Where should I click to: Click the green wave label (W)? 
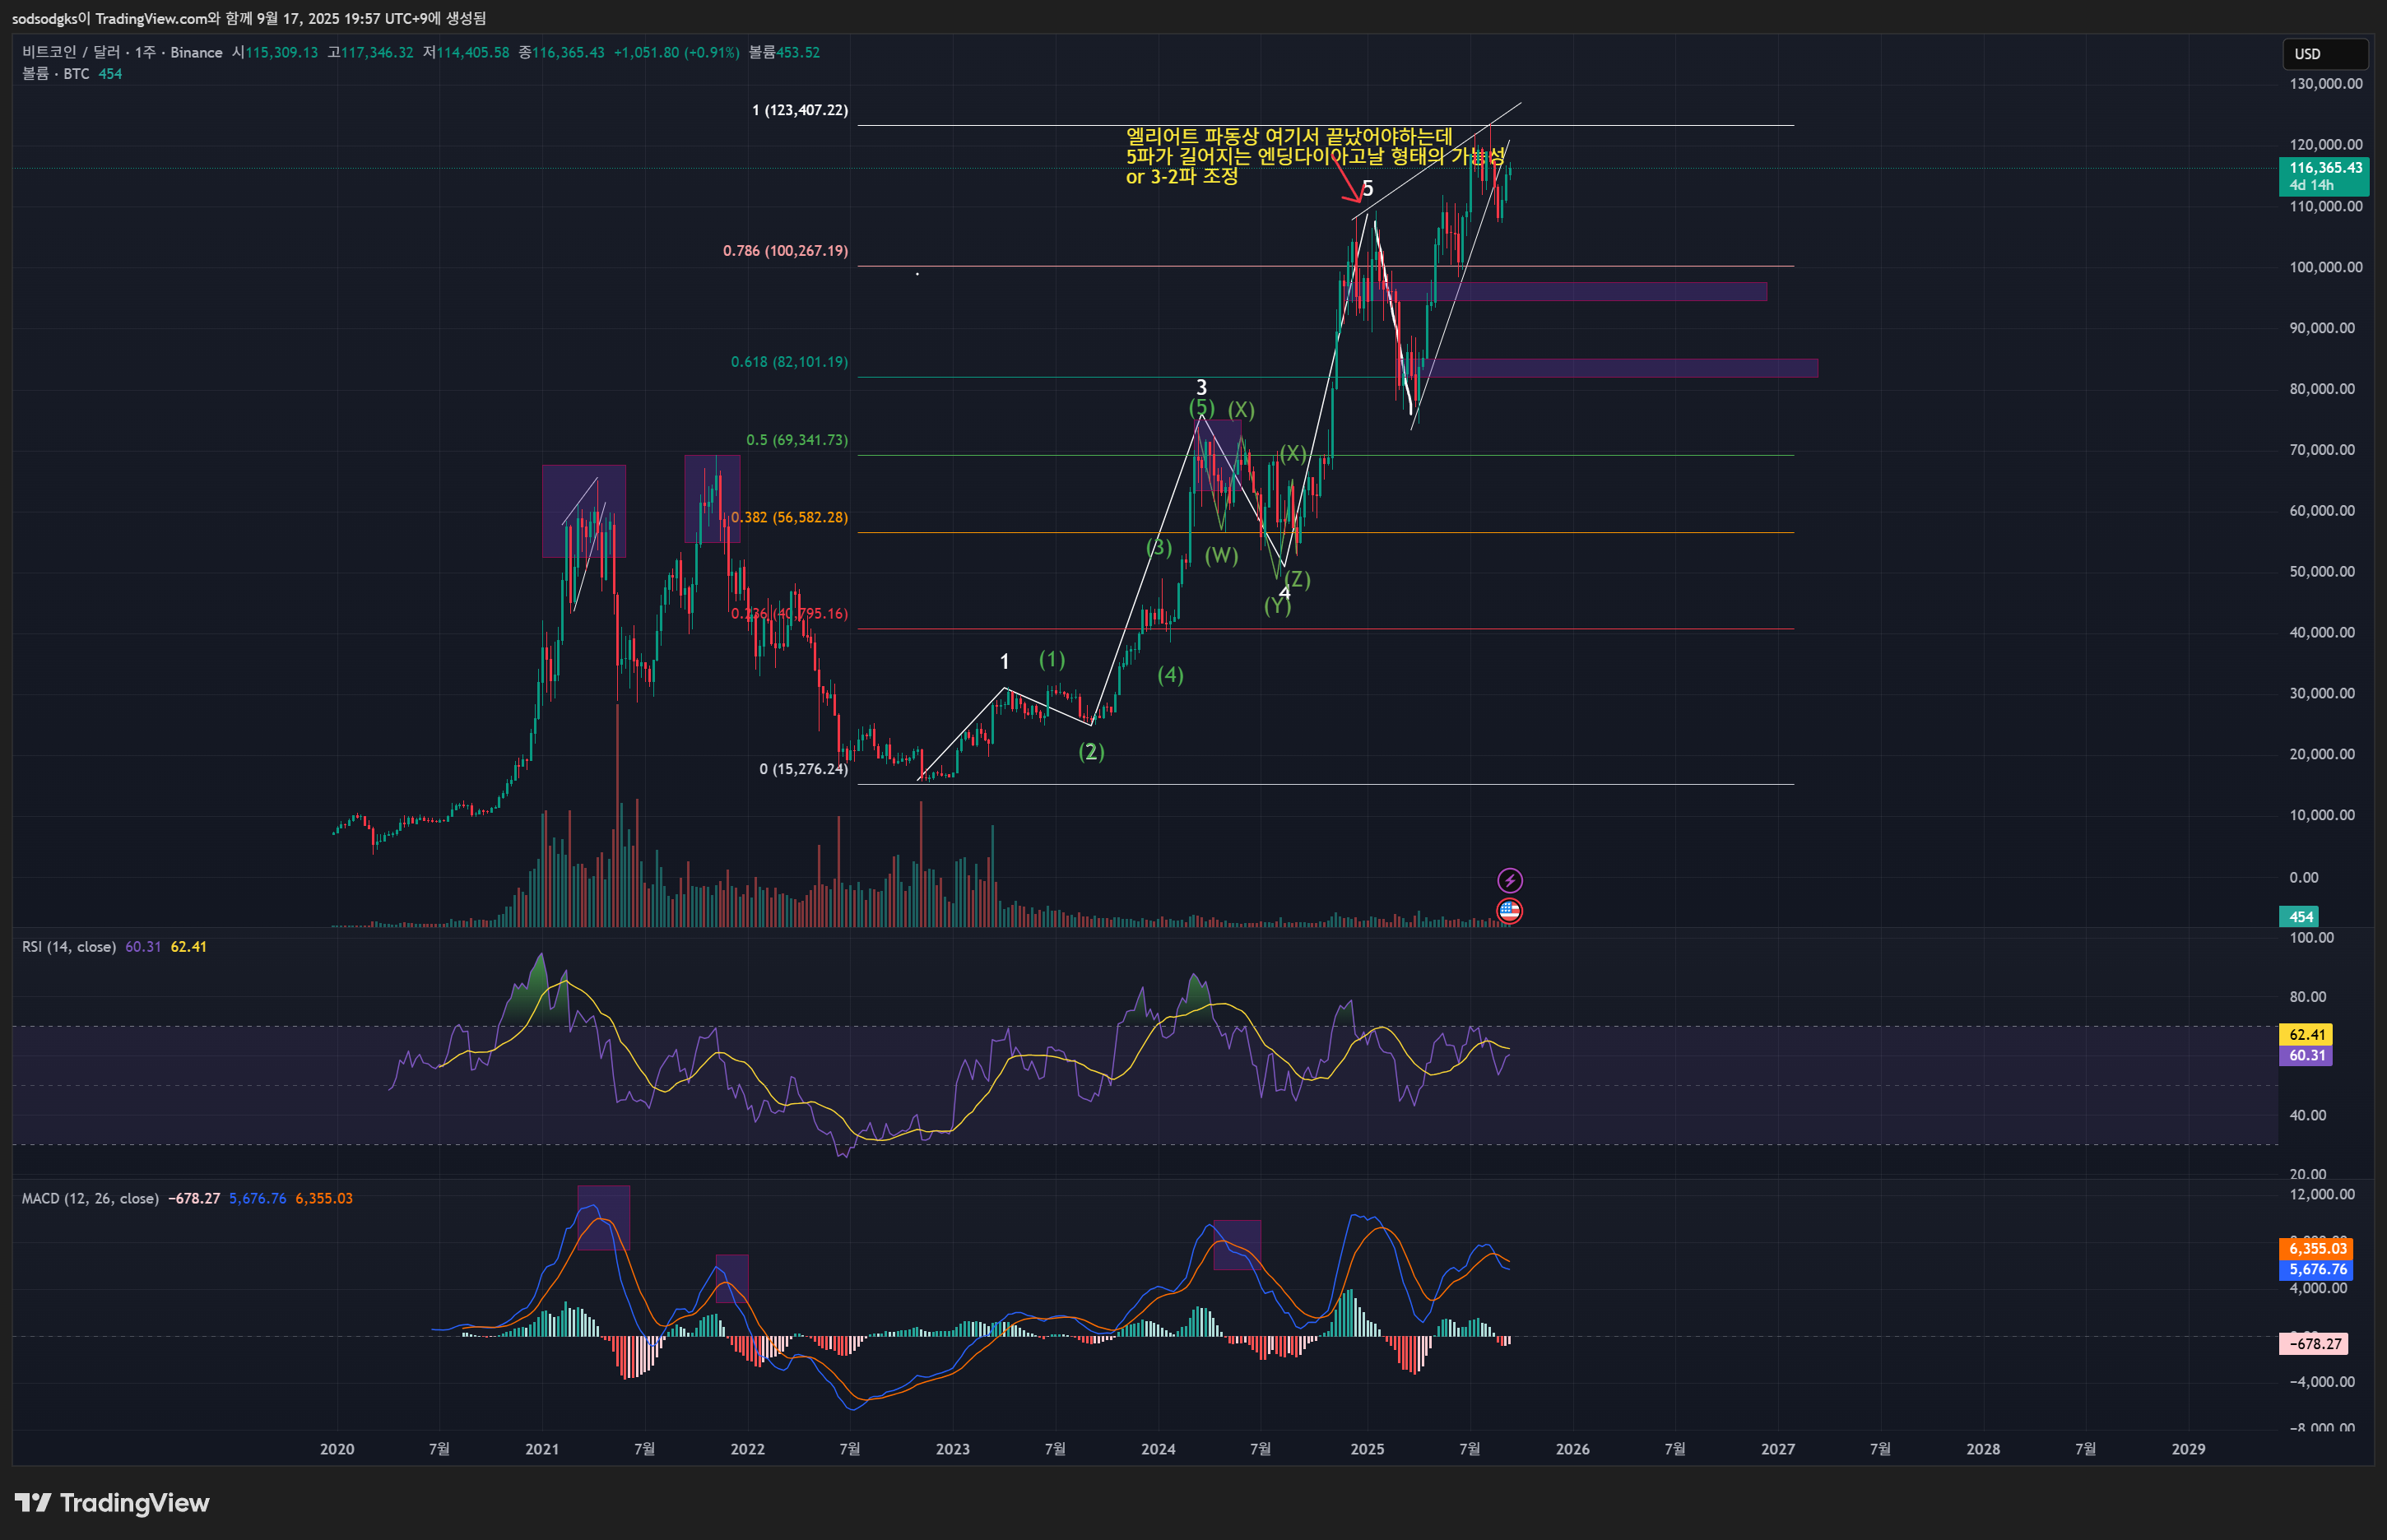coord(1221,555)
